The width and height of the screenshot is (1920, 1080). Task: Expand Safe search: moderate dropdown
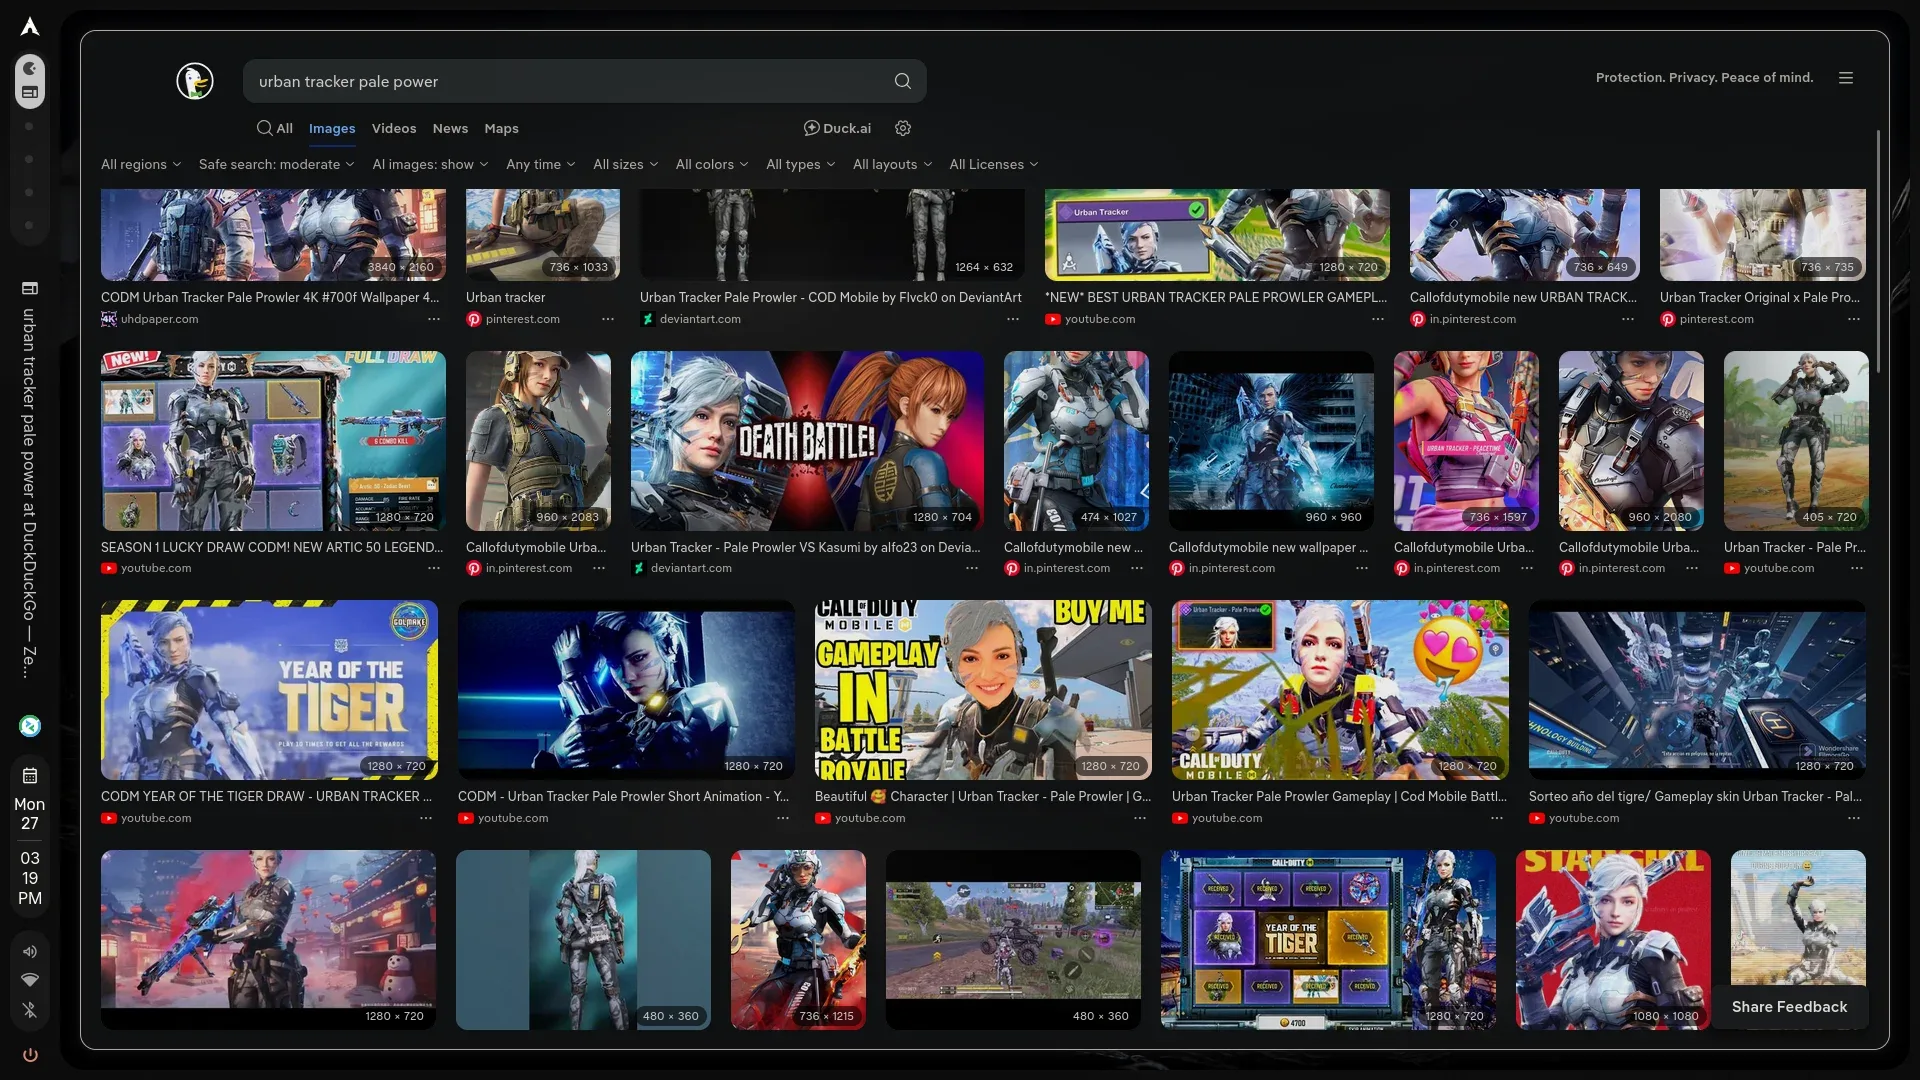click(276, 164)
